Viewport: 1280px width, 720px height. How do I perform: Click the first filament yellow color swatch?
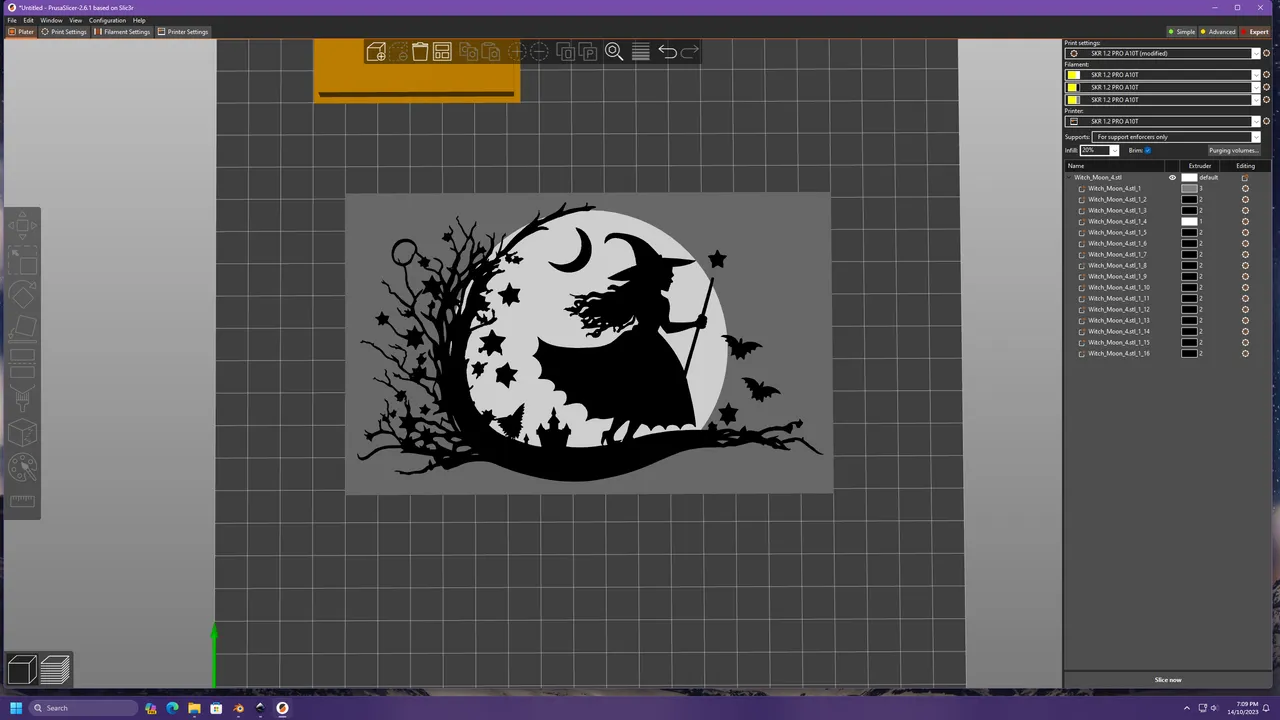click(x=1073, y=75)
